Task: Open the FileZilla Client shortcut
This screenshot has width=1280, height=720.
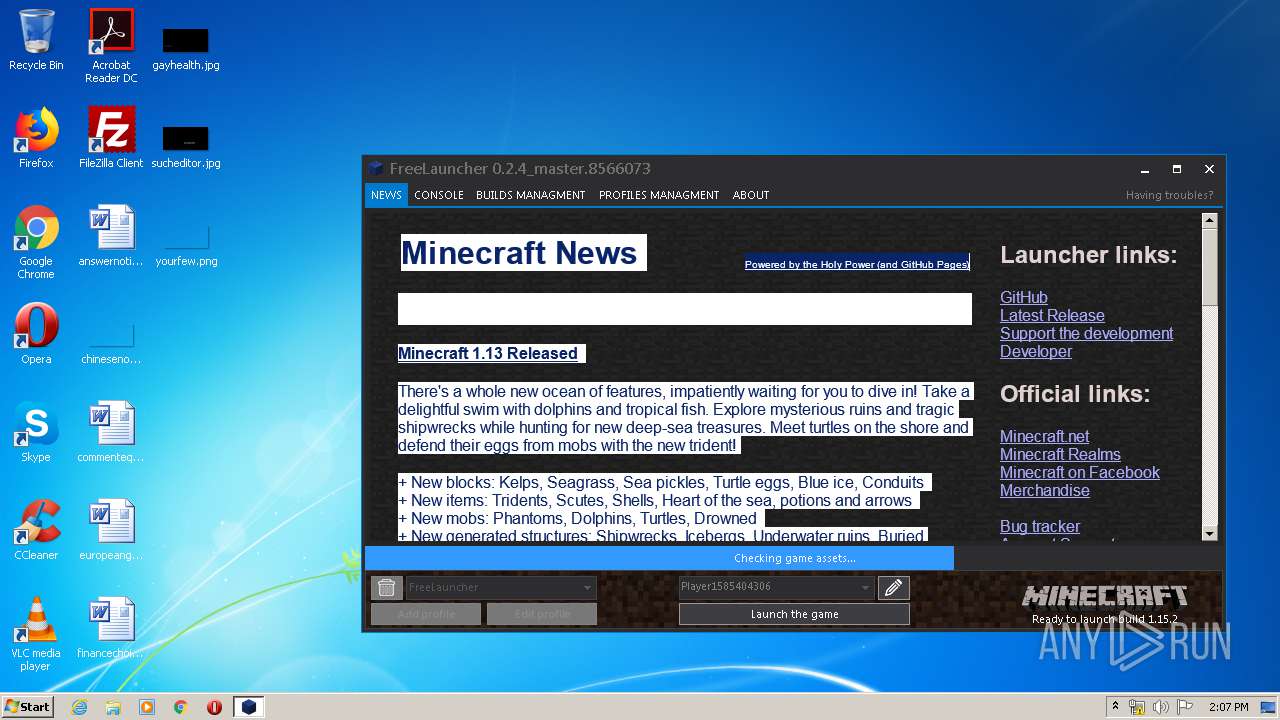Action: coord(111,138)
